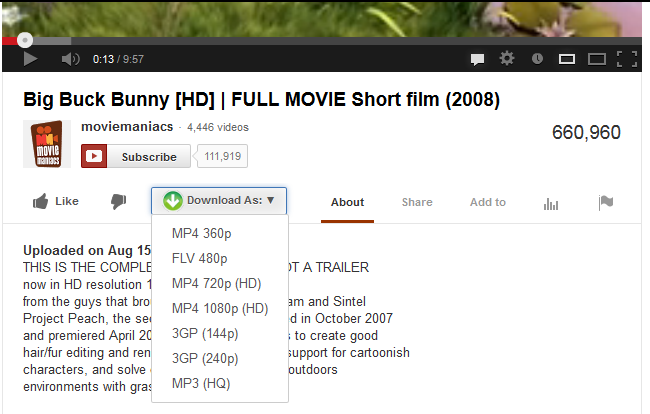Click the green download arrow icon
Viewport: 650px width, 414px height.
click(172, 201)
